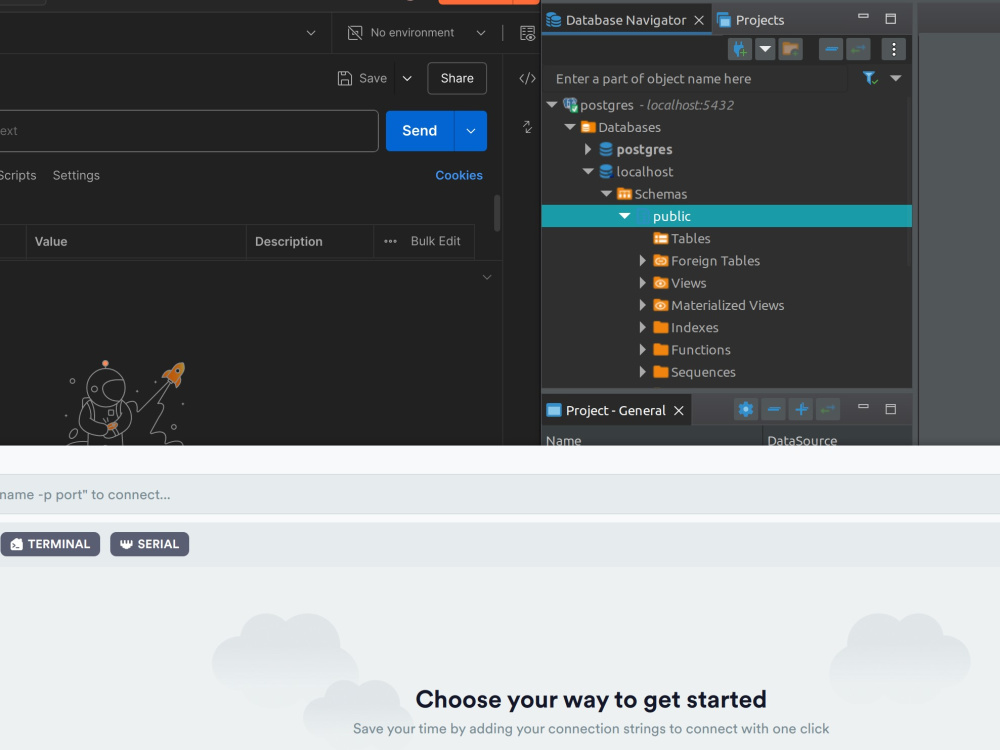This screenshot has height=750, width=1000.
Task: Click the expand pane arrows icon in Postman
Action: 527,127
